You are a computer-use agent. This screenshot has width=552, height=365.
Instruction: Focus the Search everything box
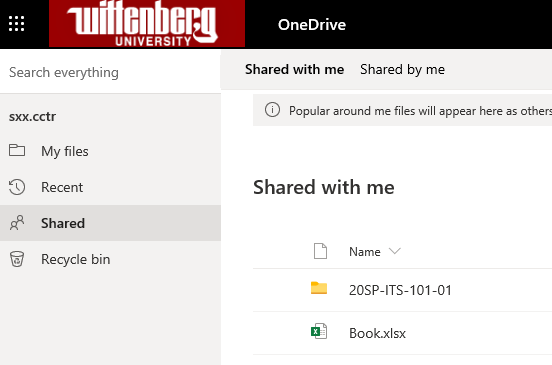coord(110,73)
